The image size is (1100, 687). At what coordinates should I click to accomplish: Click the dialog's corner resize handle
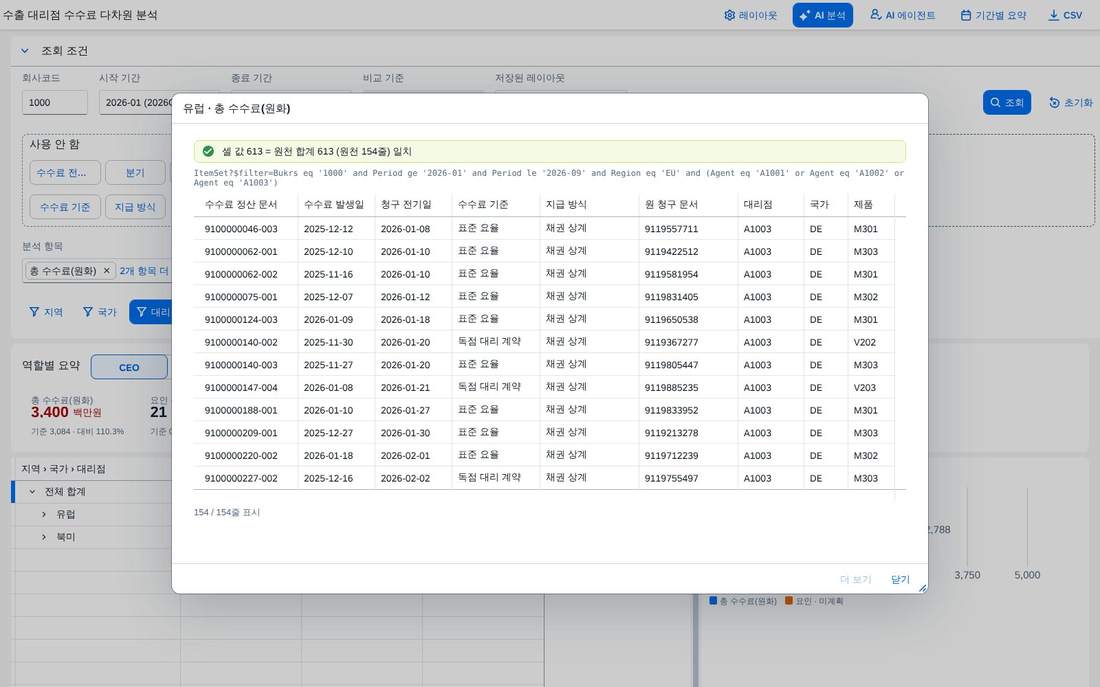(x=922, y=588)
